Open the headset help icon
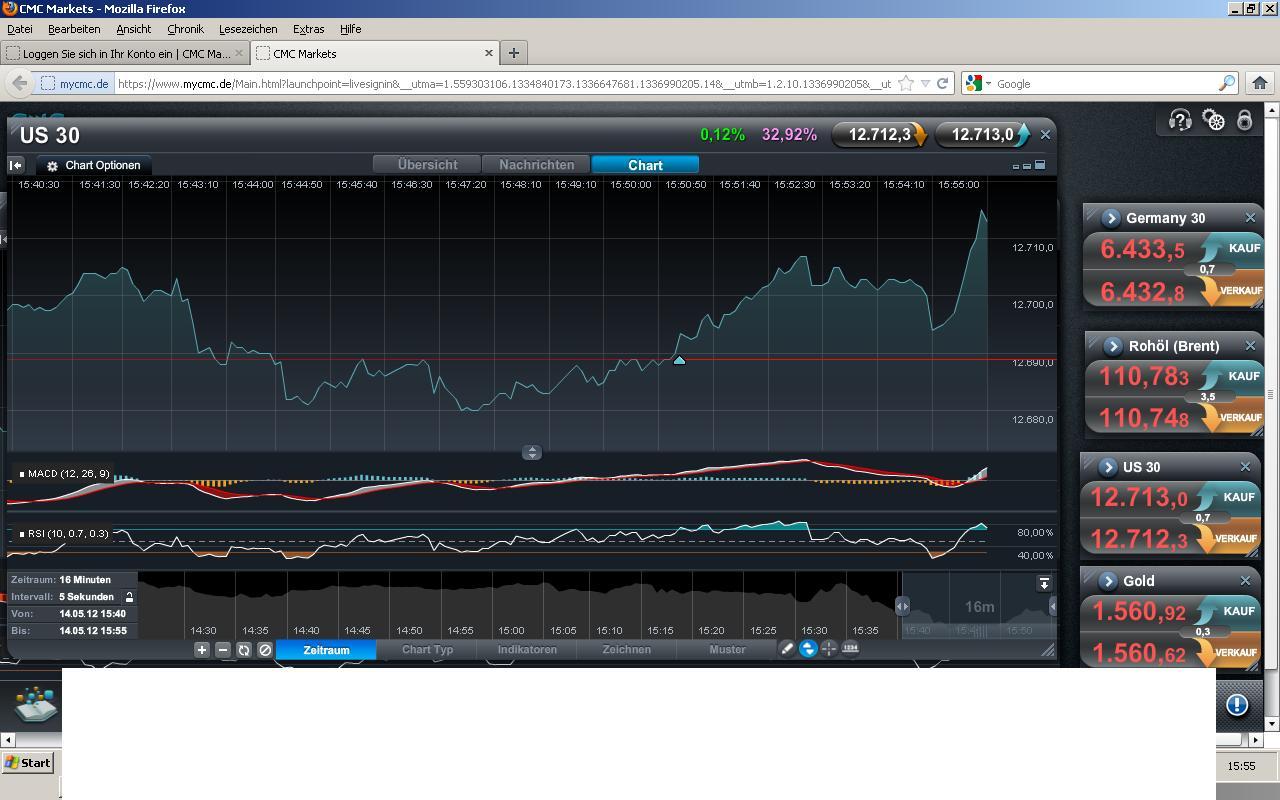Screen dimensions: 1280x800 click(1180, 121)
